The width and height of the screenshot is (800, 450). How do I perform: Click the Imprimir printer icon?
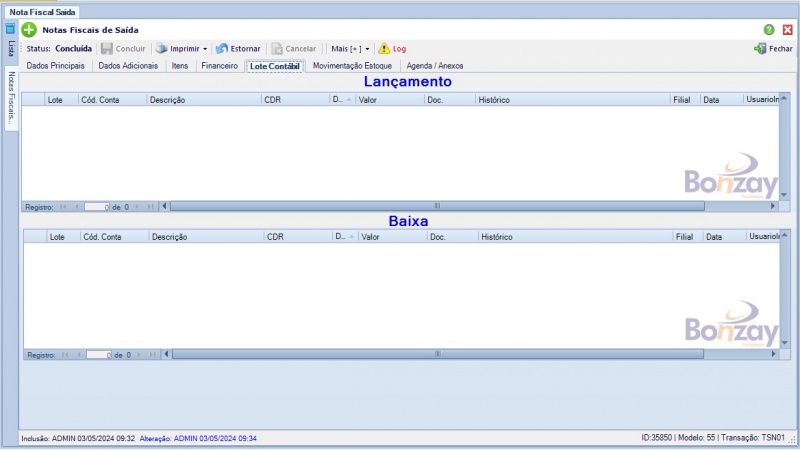pyautogui.click(x=161, y=48)
